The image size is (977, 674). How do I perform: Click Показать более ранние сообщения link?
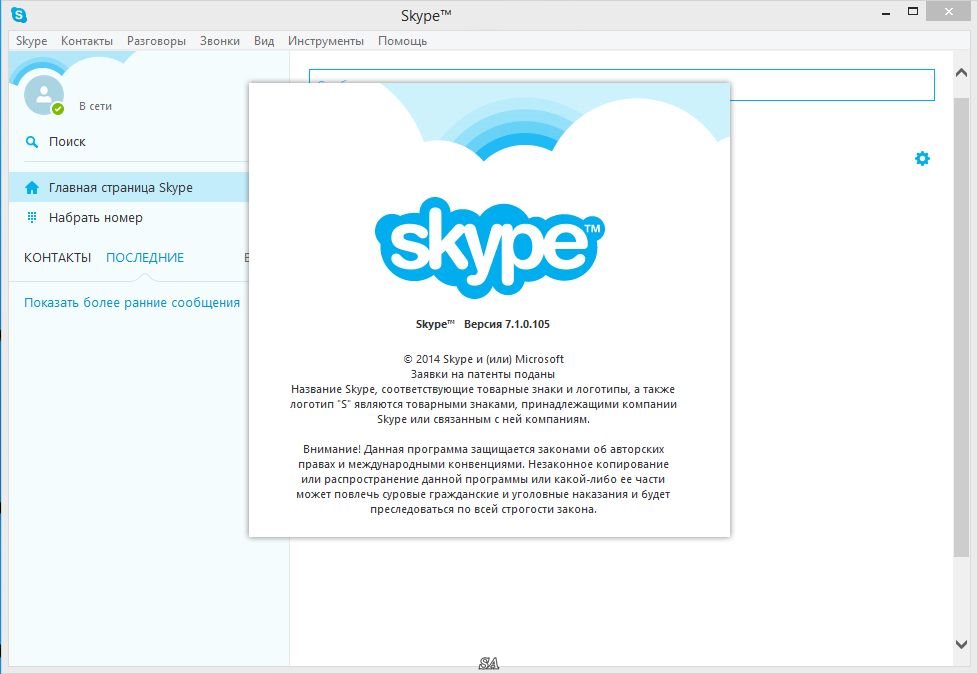(x=131, y=303)
